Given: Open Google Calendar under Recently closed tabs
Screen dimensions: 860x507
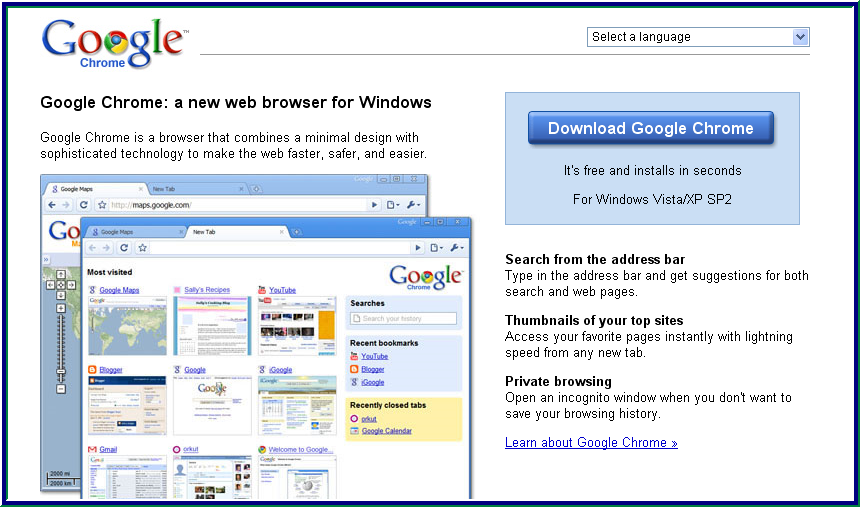Looking at the screenshot, I should click(387, 431).
